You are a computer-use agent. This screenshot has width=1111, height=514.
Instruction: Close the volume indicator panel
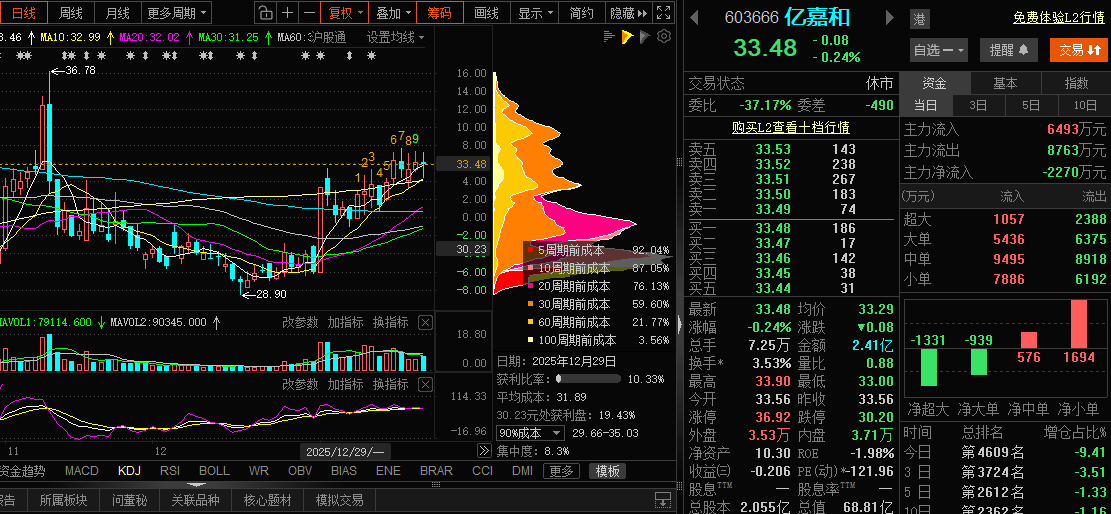coord(424,323)
